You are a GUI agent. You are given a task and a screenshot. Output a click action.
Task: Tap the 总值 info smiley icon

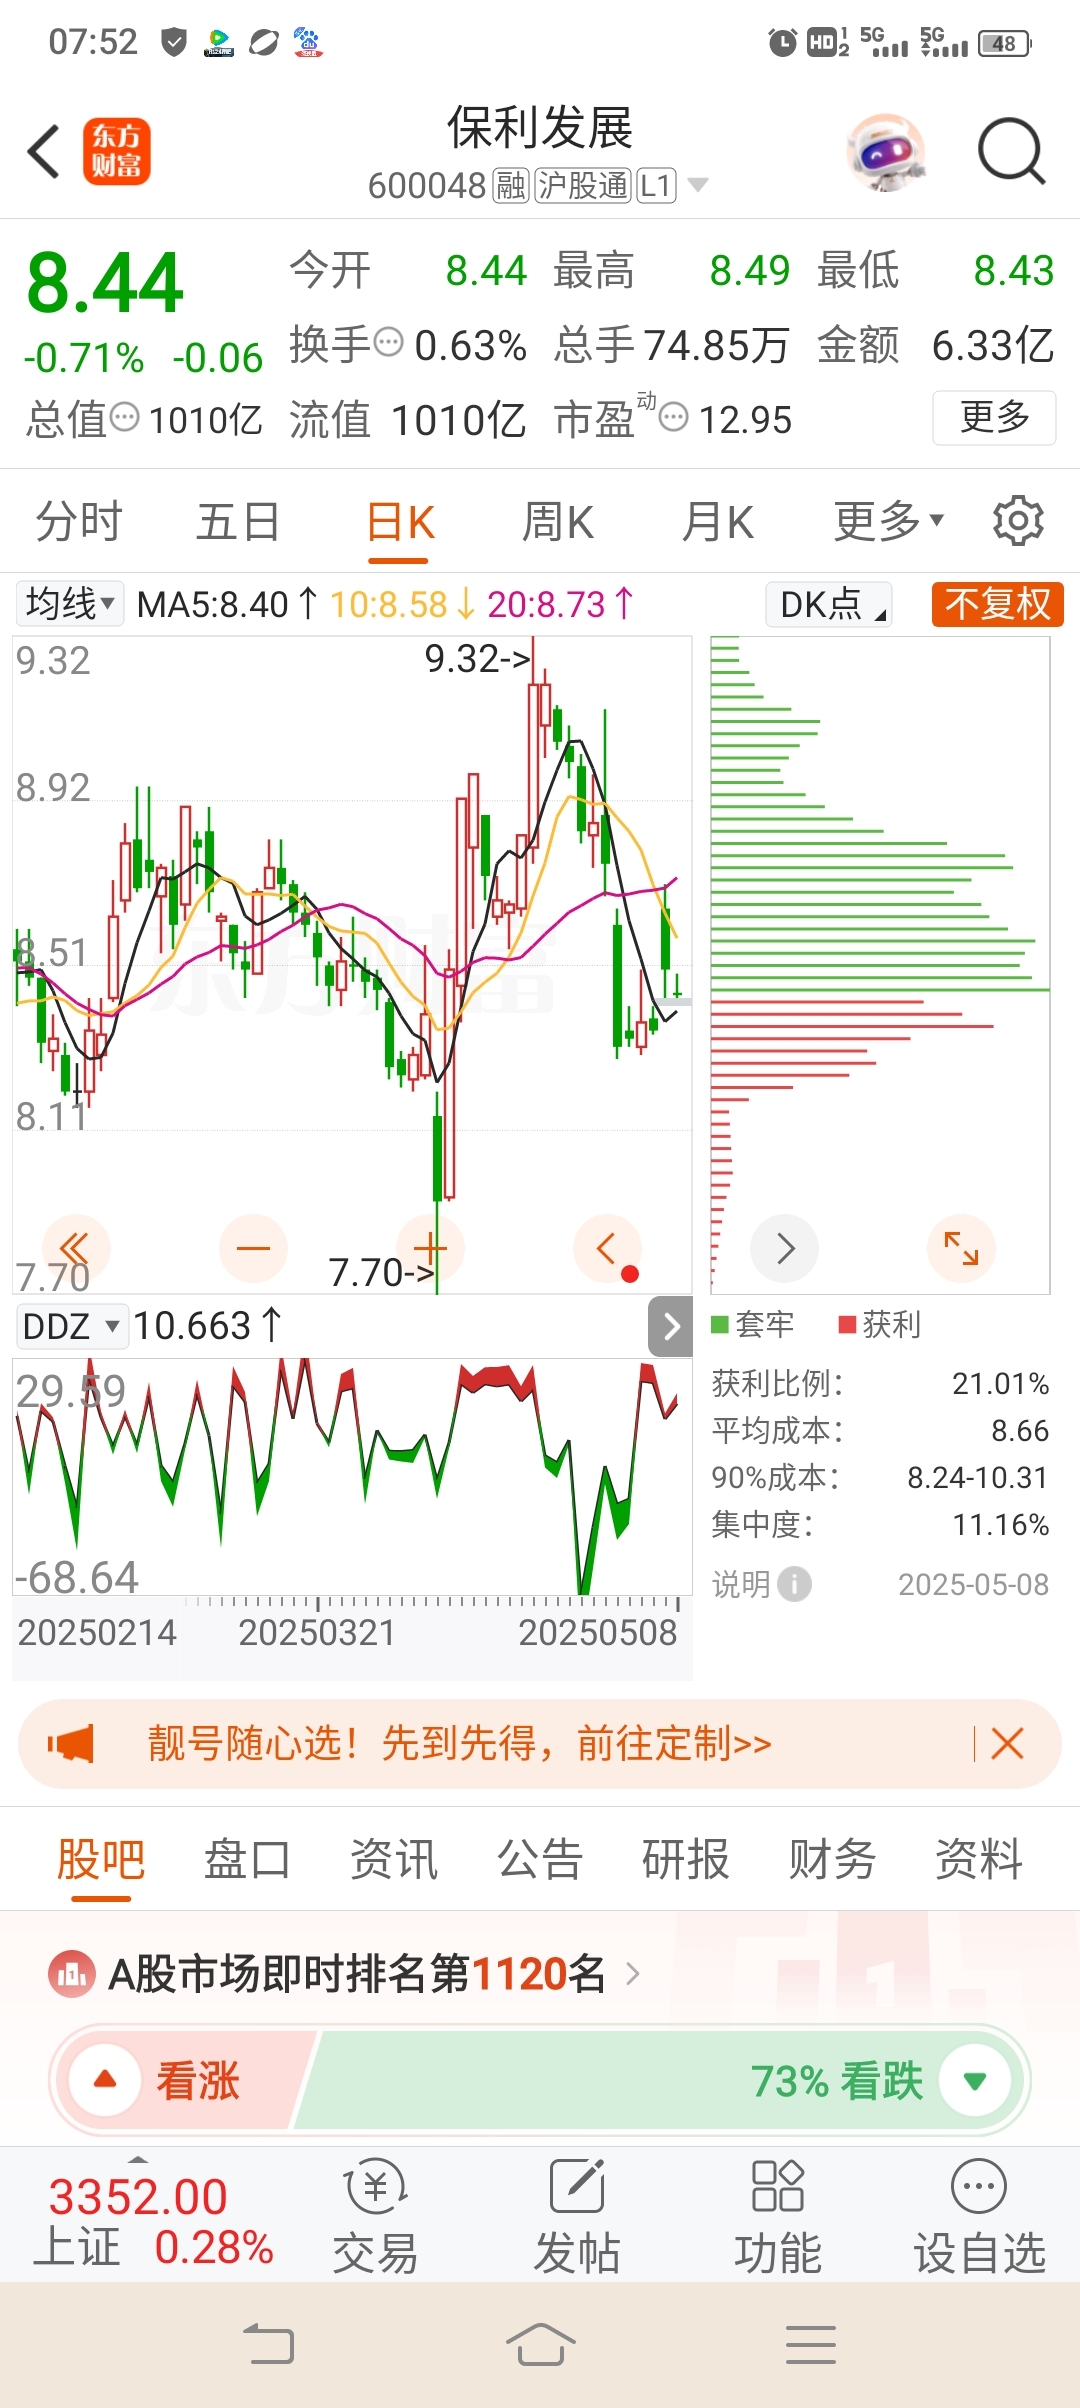[124, 417]
